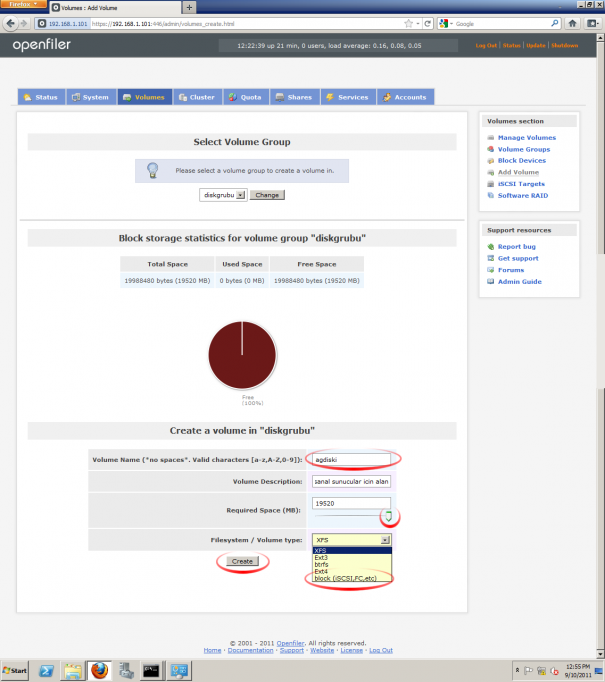Open the diskgrubu volume group dropdown
This screenshot has height=682, width=605.
click(x=223, y=195)
